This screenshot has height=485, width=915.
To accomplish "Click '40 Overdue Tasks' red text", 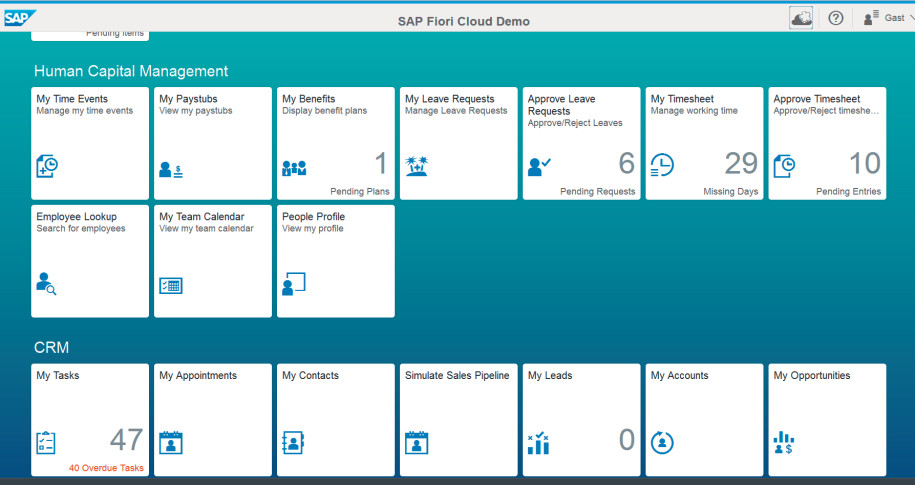I will click(106, 468).
